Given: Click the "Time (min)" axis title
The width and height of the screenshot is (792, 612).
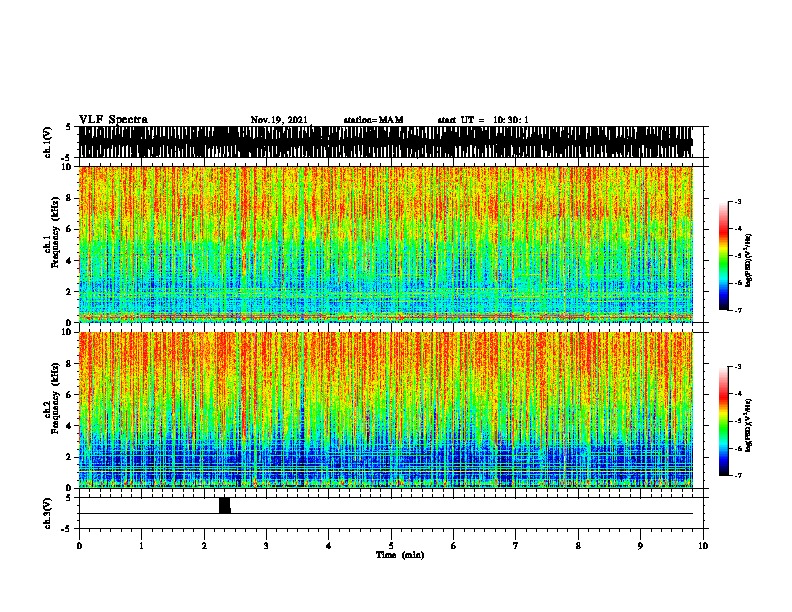Looking at the screenshot, I should (400, 555).
